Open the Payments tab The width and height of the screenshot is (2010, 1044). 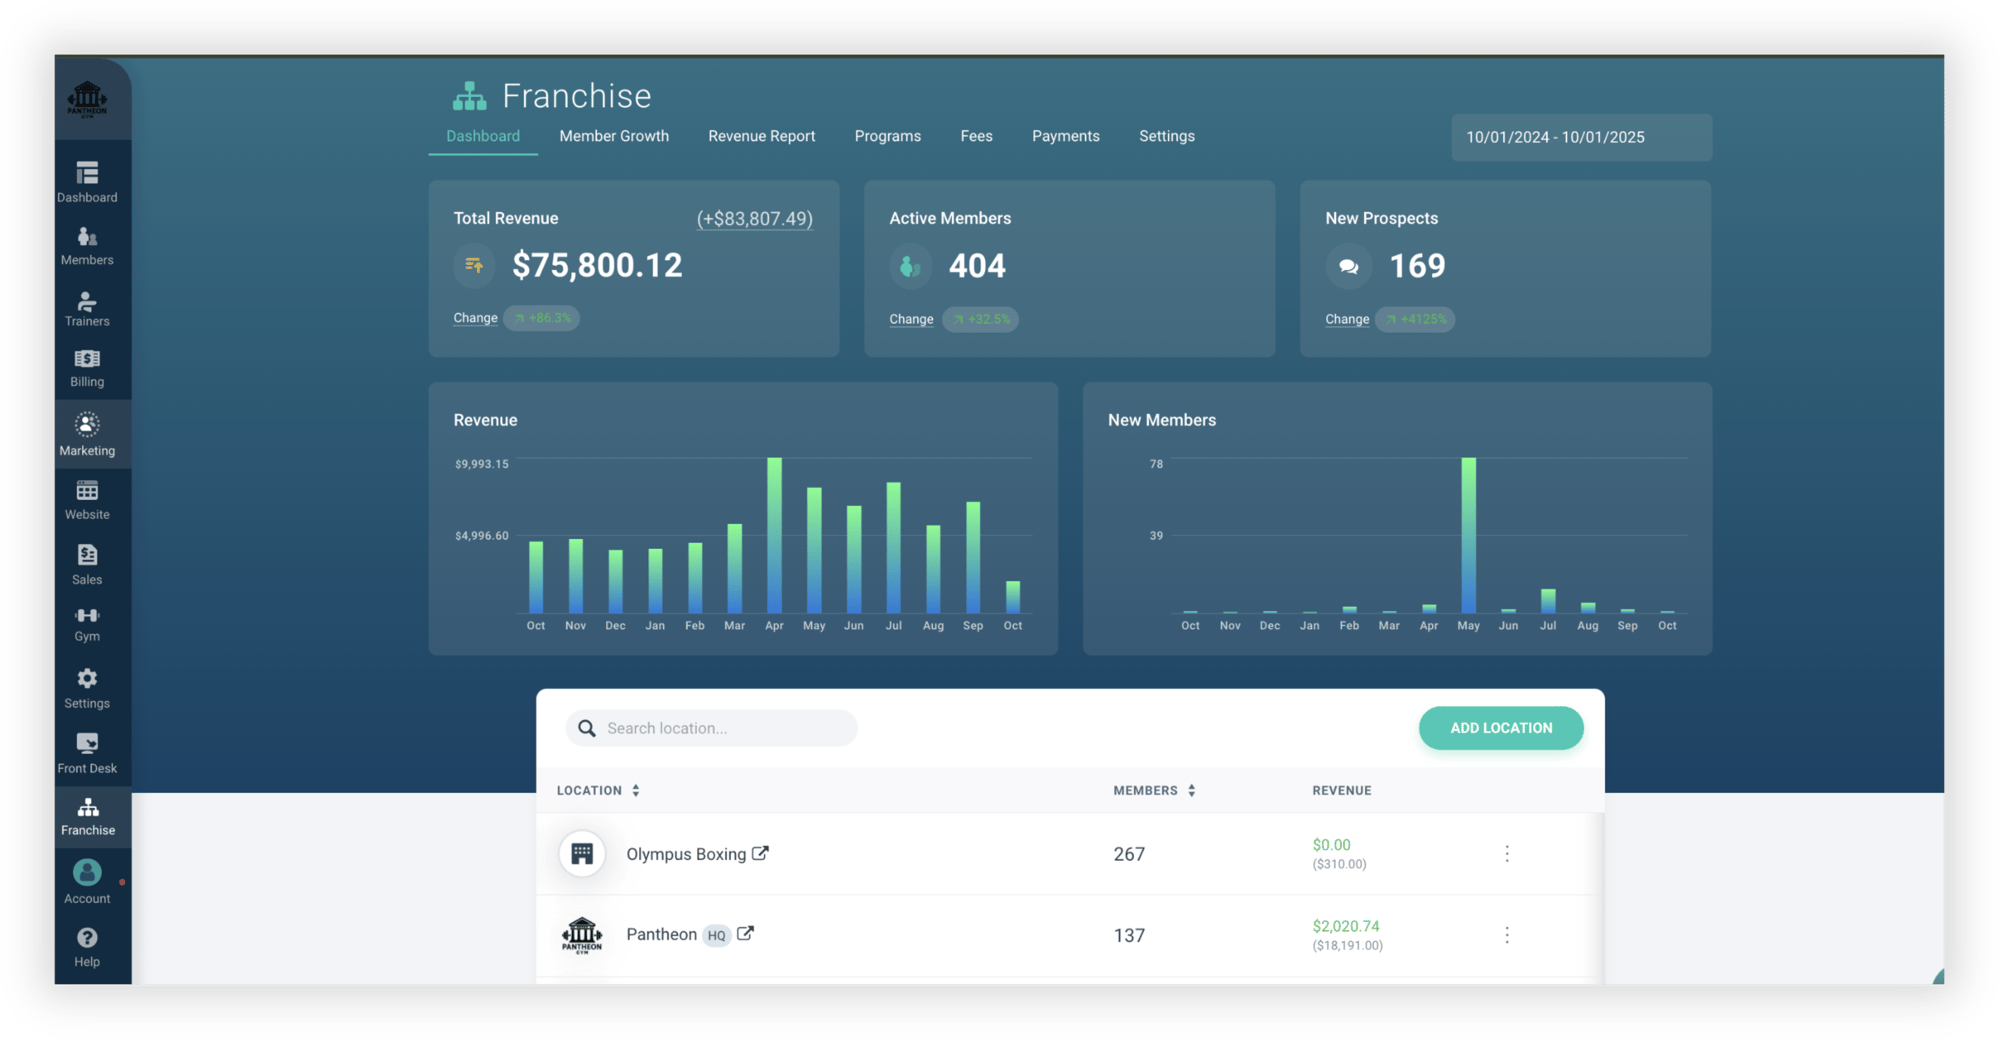[x=1066, y=136]
